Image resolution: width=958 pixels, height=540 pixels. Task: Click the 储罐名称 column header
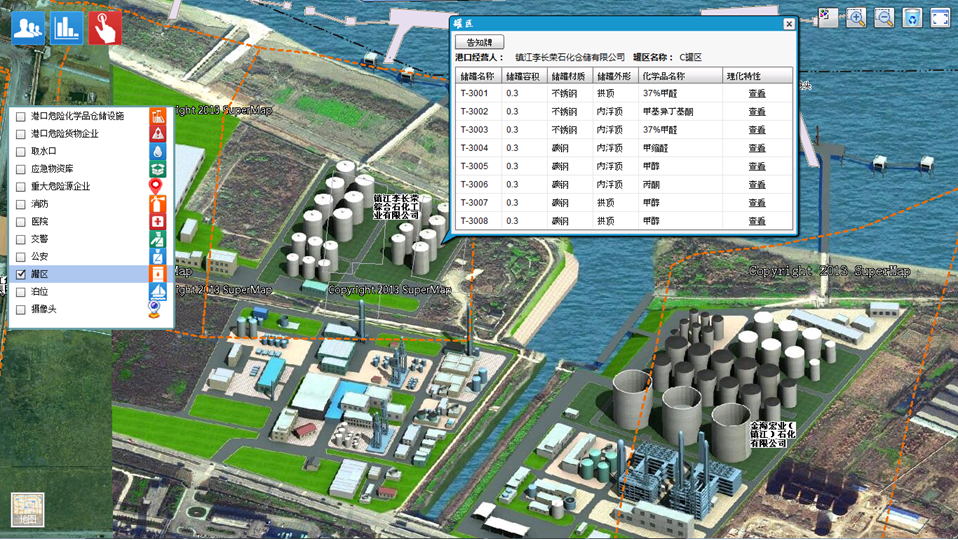pos(477,76)
